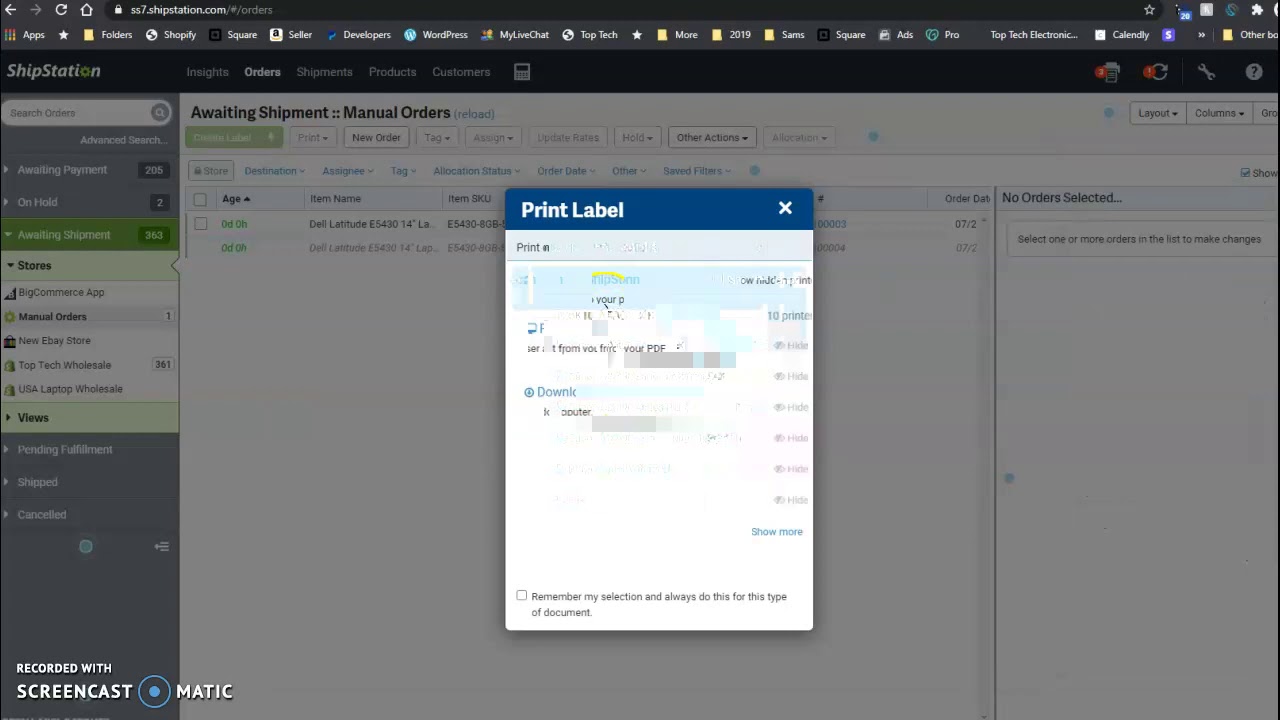The width and height of the screenshot is (1280, 720).
Task: Select the New Ebay Store in sidebar
Action: 54,341
